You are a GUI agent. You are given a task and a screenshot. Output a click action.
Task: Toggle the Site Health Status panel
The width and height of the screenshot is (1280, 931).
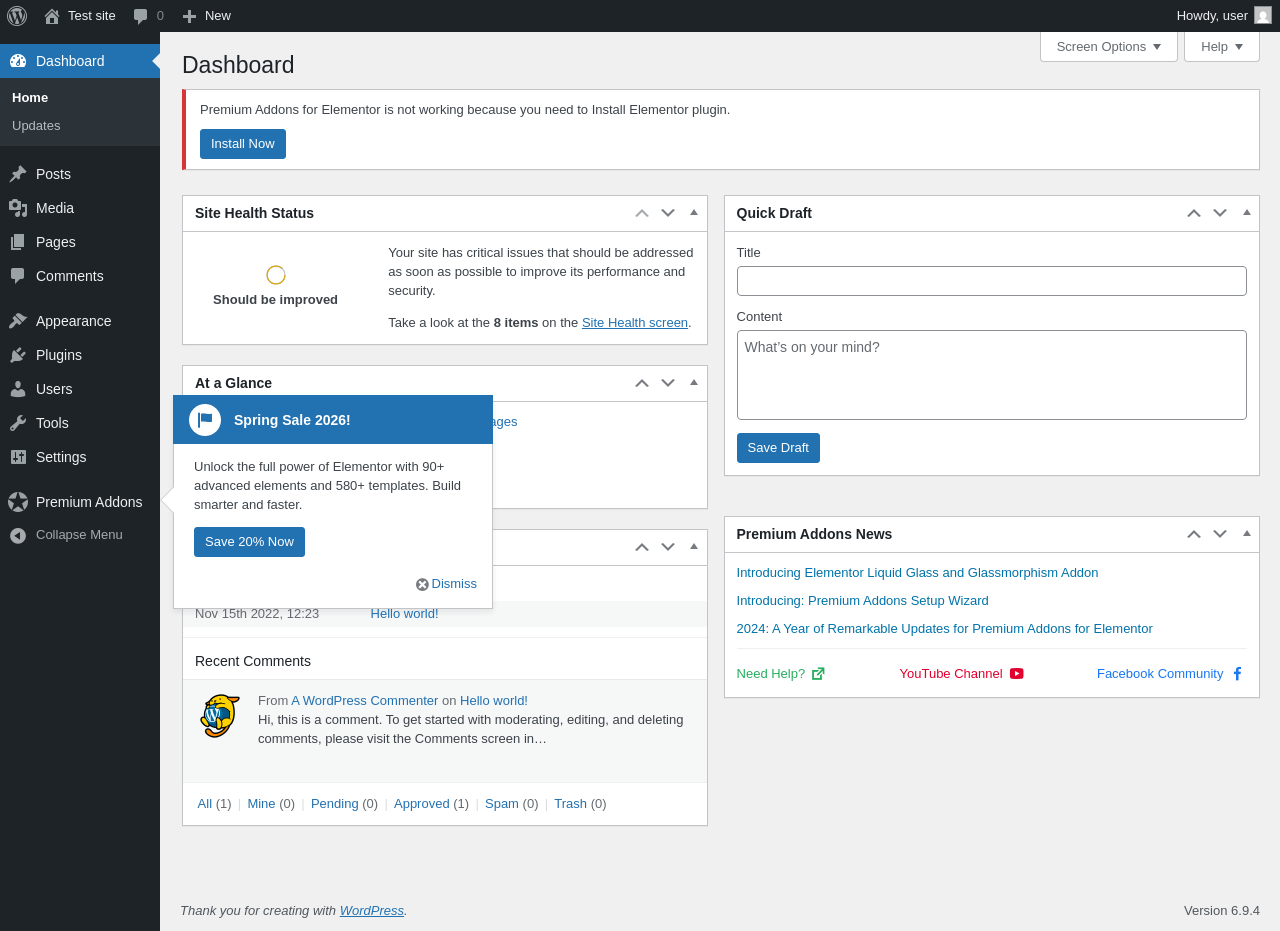694,213
